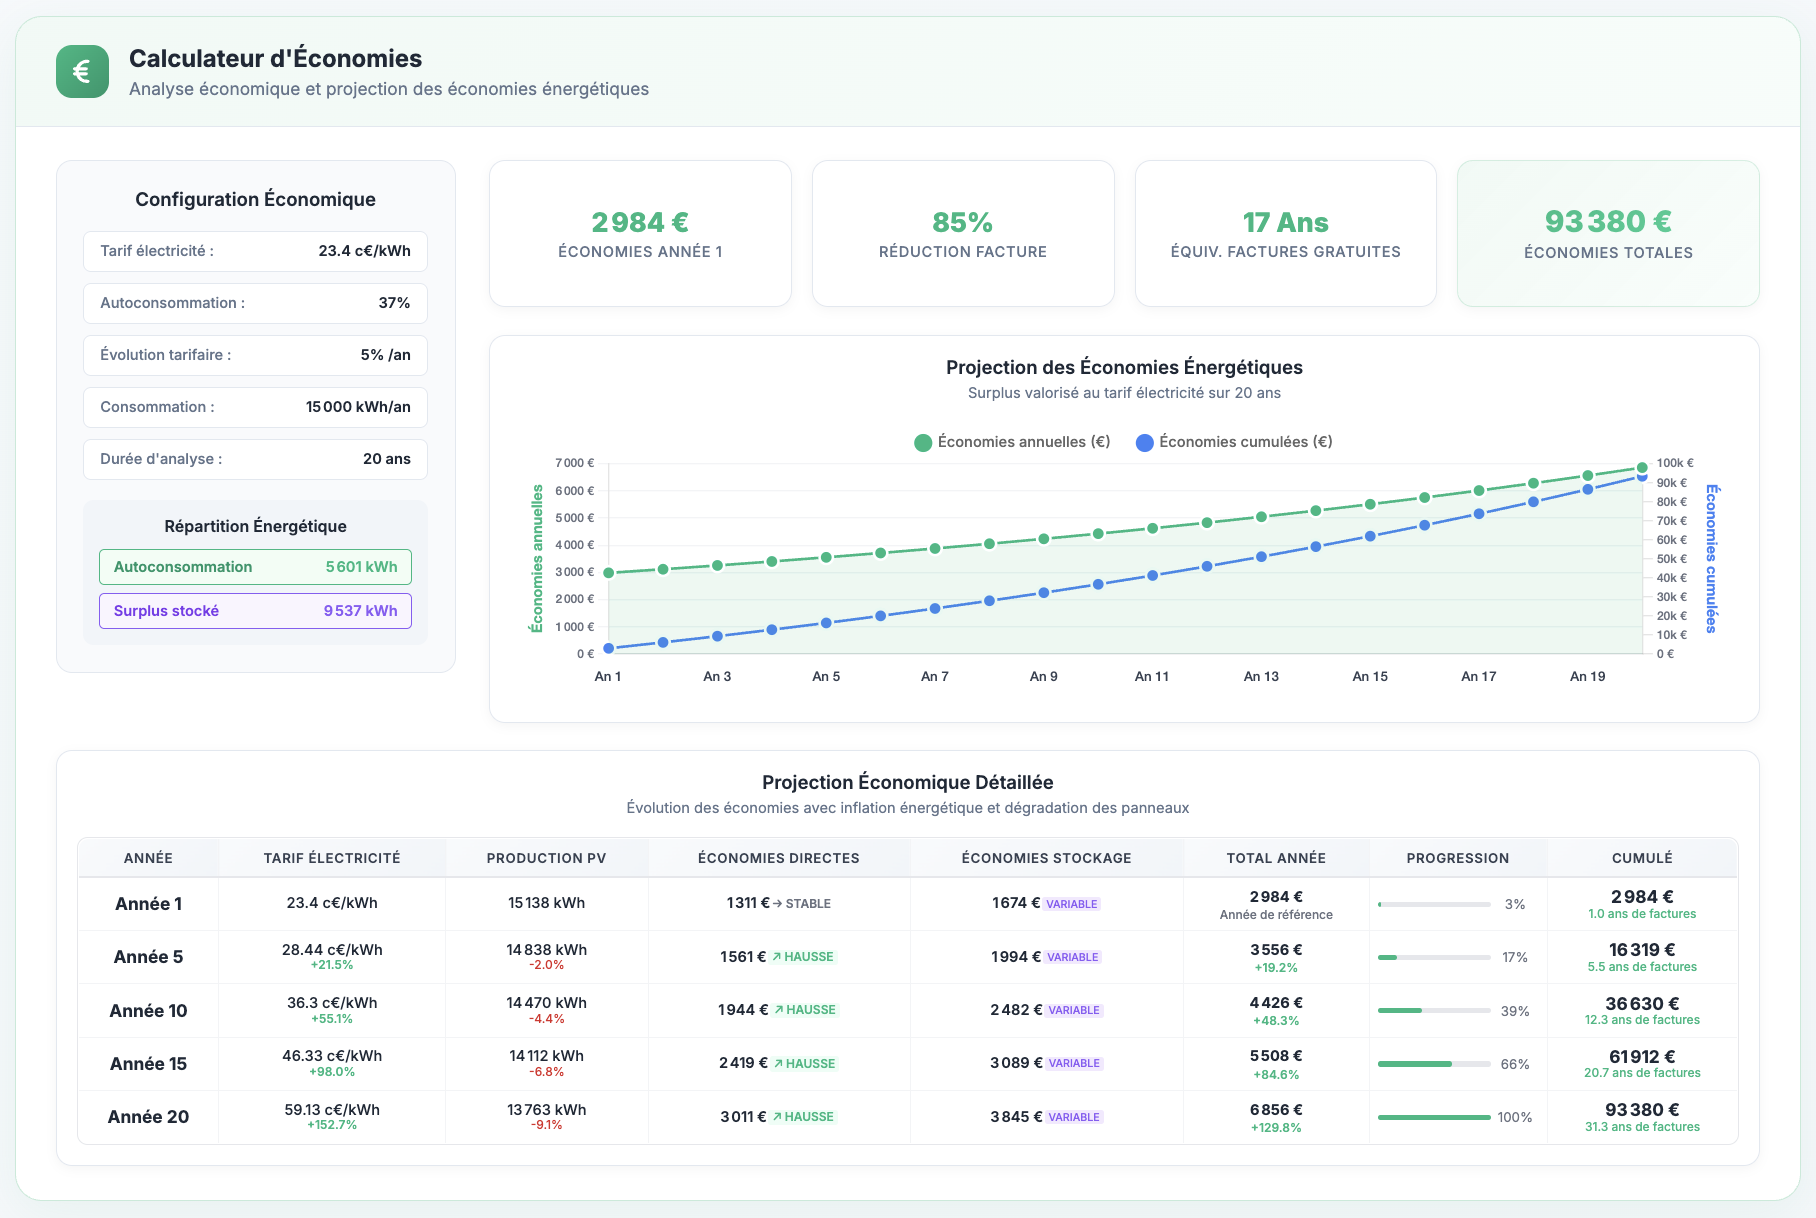Screen dimensions: 1816x1218
Task: Select the Tarif électricité 23.4 c€/kWh field
Action: (x=255, y=251)
